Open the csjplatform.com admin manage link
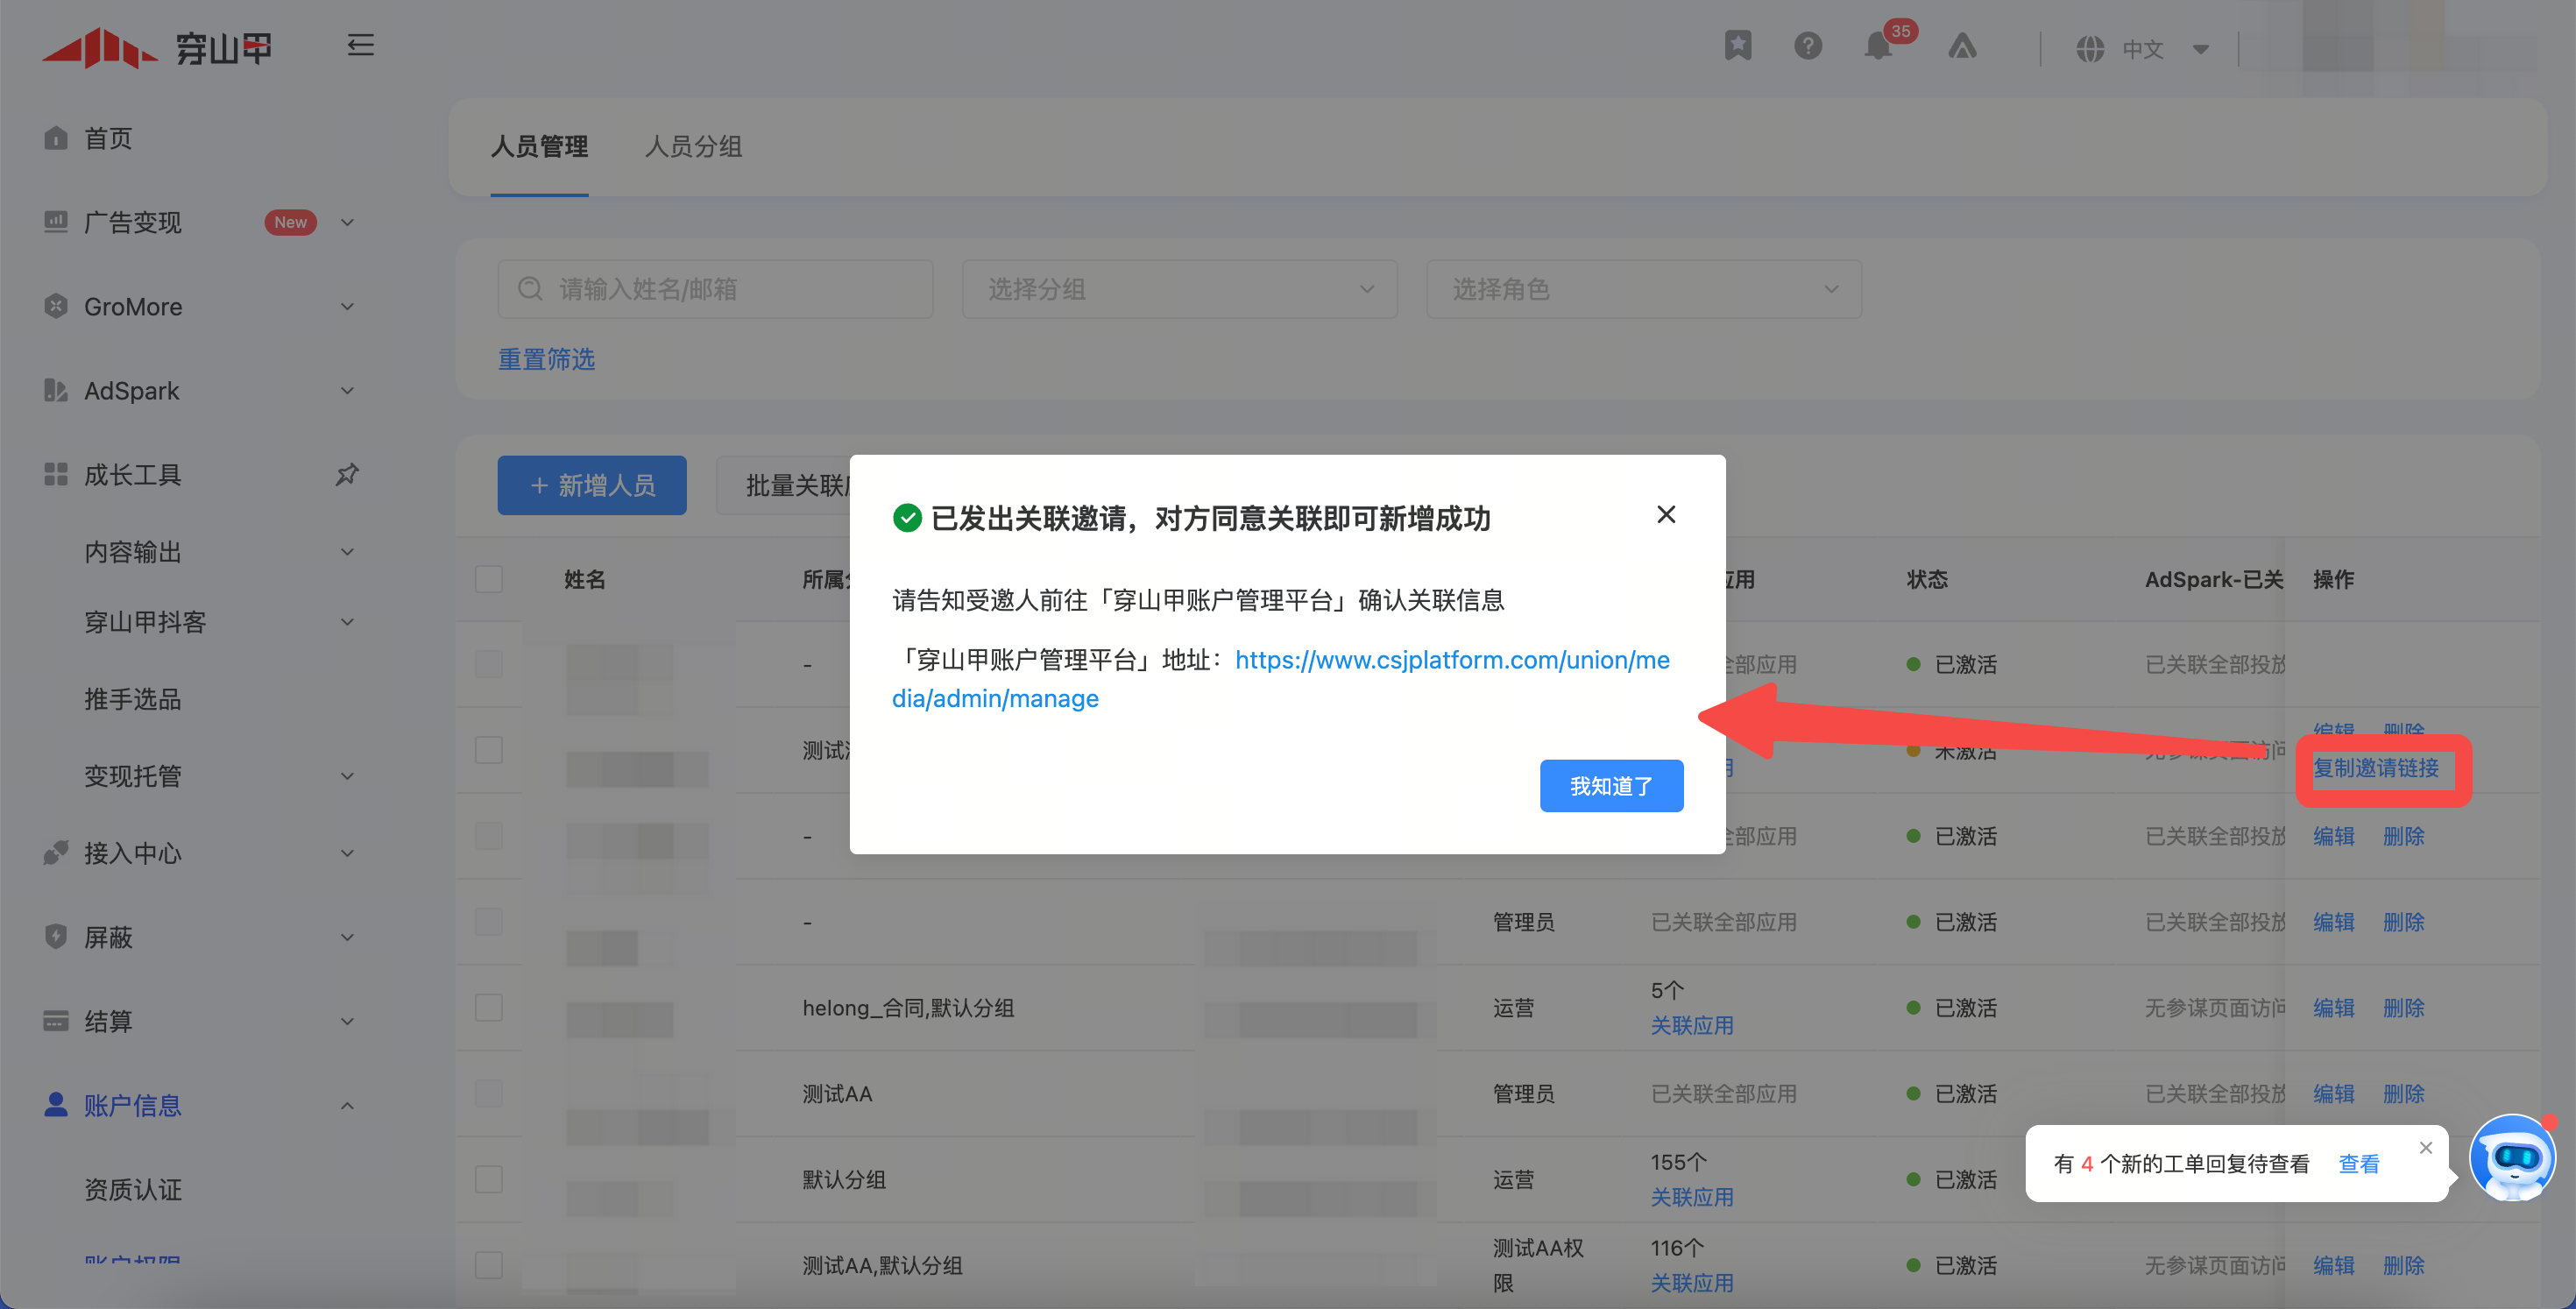Viewport: 2576px width, 1309px height. coord(1281,679)
